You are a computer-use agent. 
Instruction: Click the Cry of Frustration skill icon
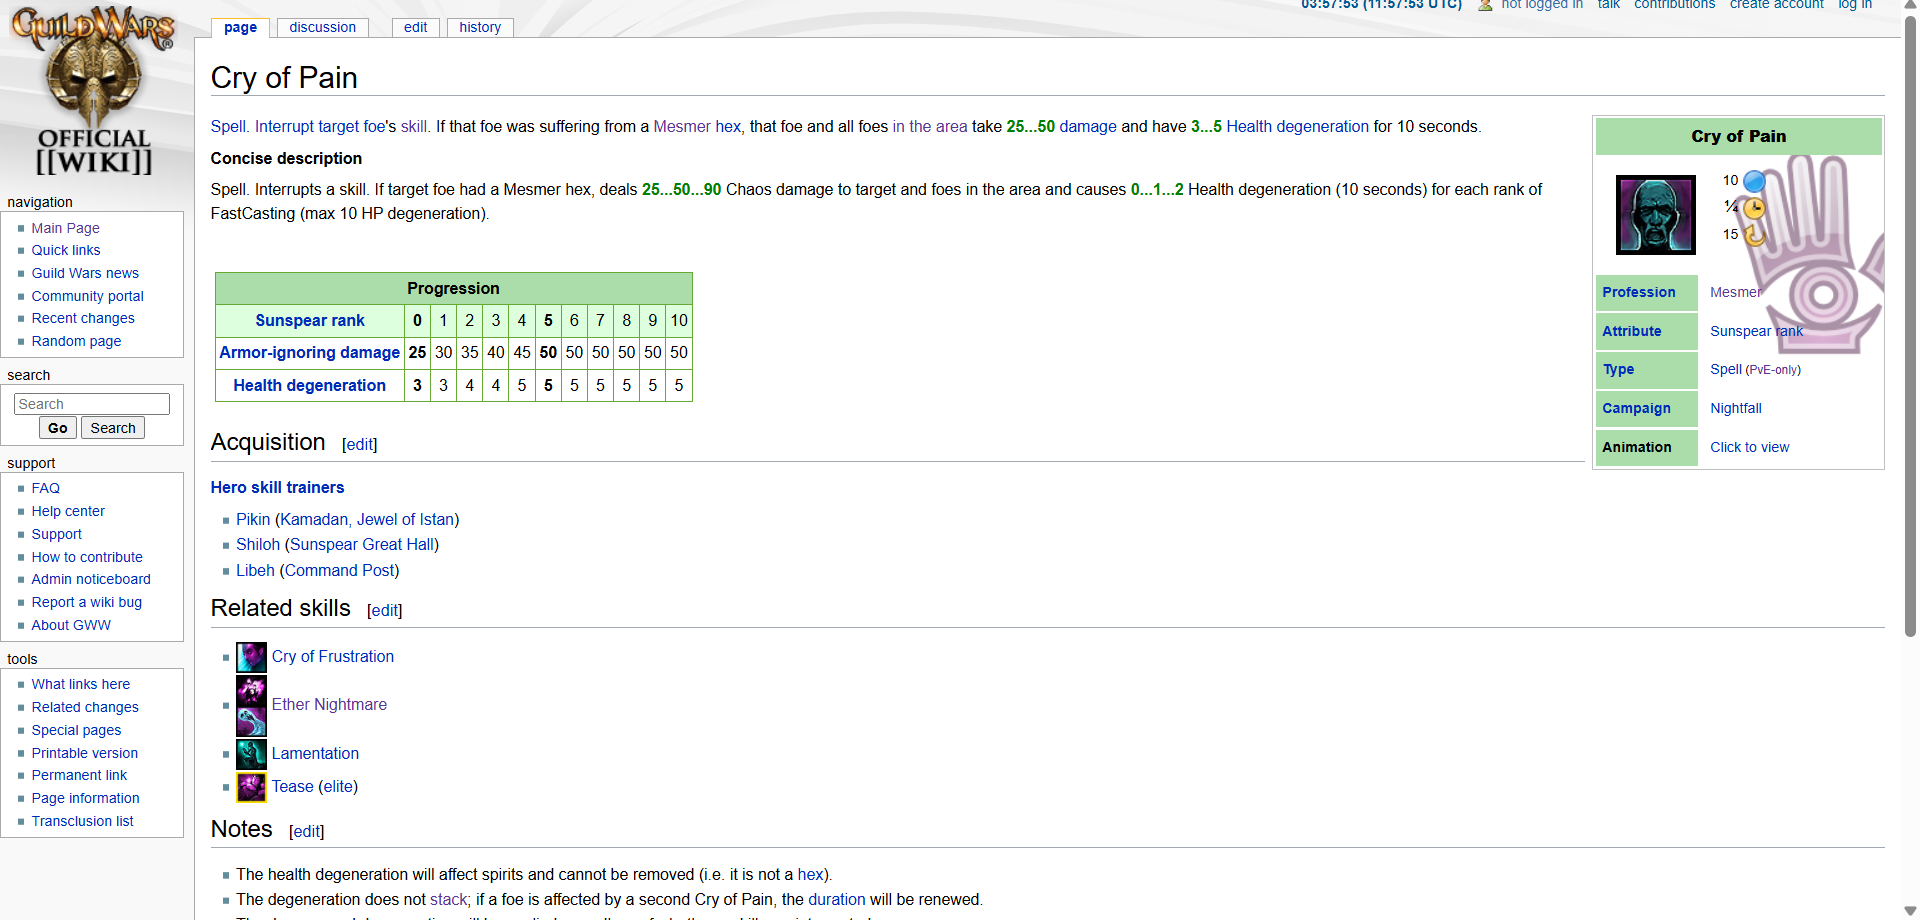click(251, 657)
